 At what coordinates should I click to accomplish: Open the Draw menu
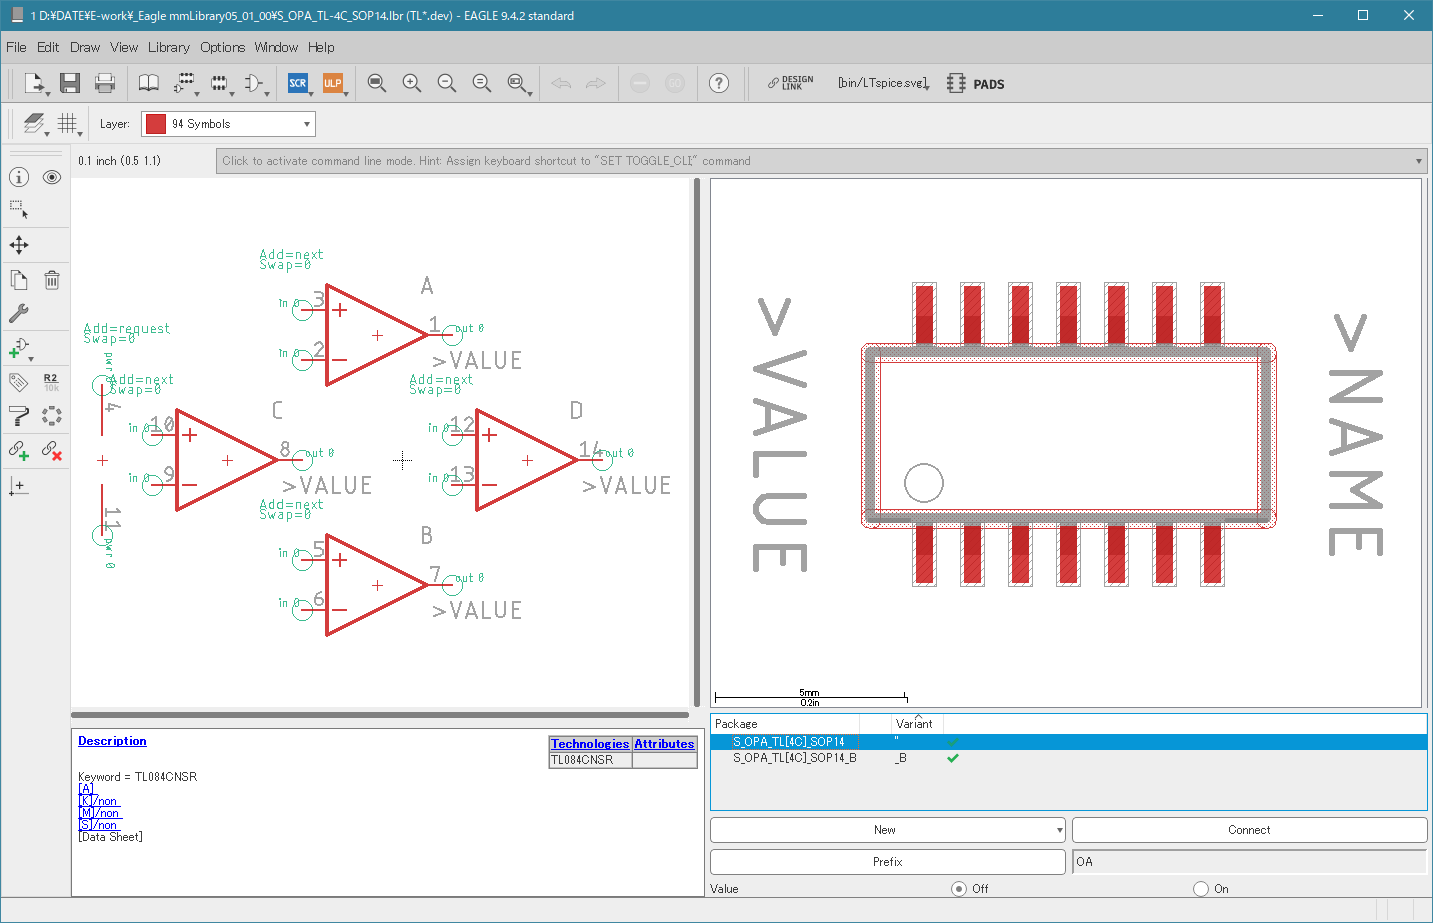[85, 47]
